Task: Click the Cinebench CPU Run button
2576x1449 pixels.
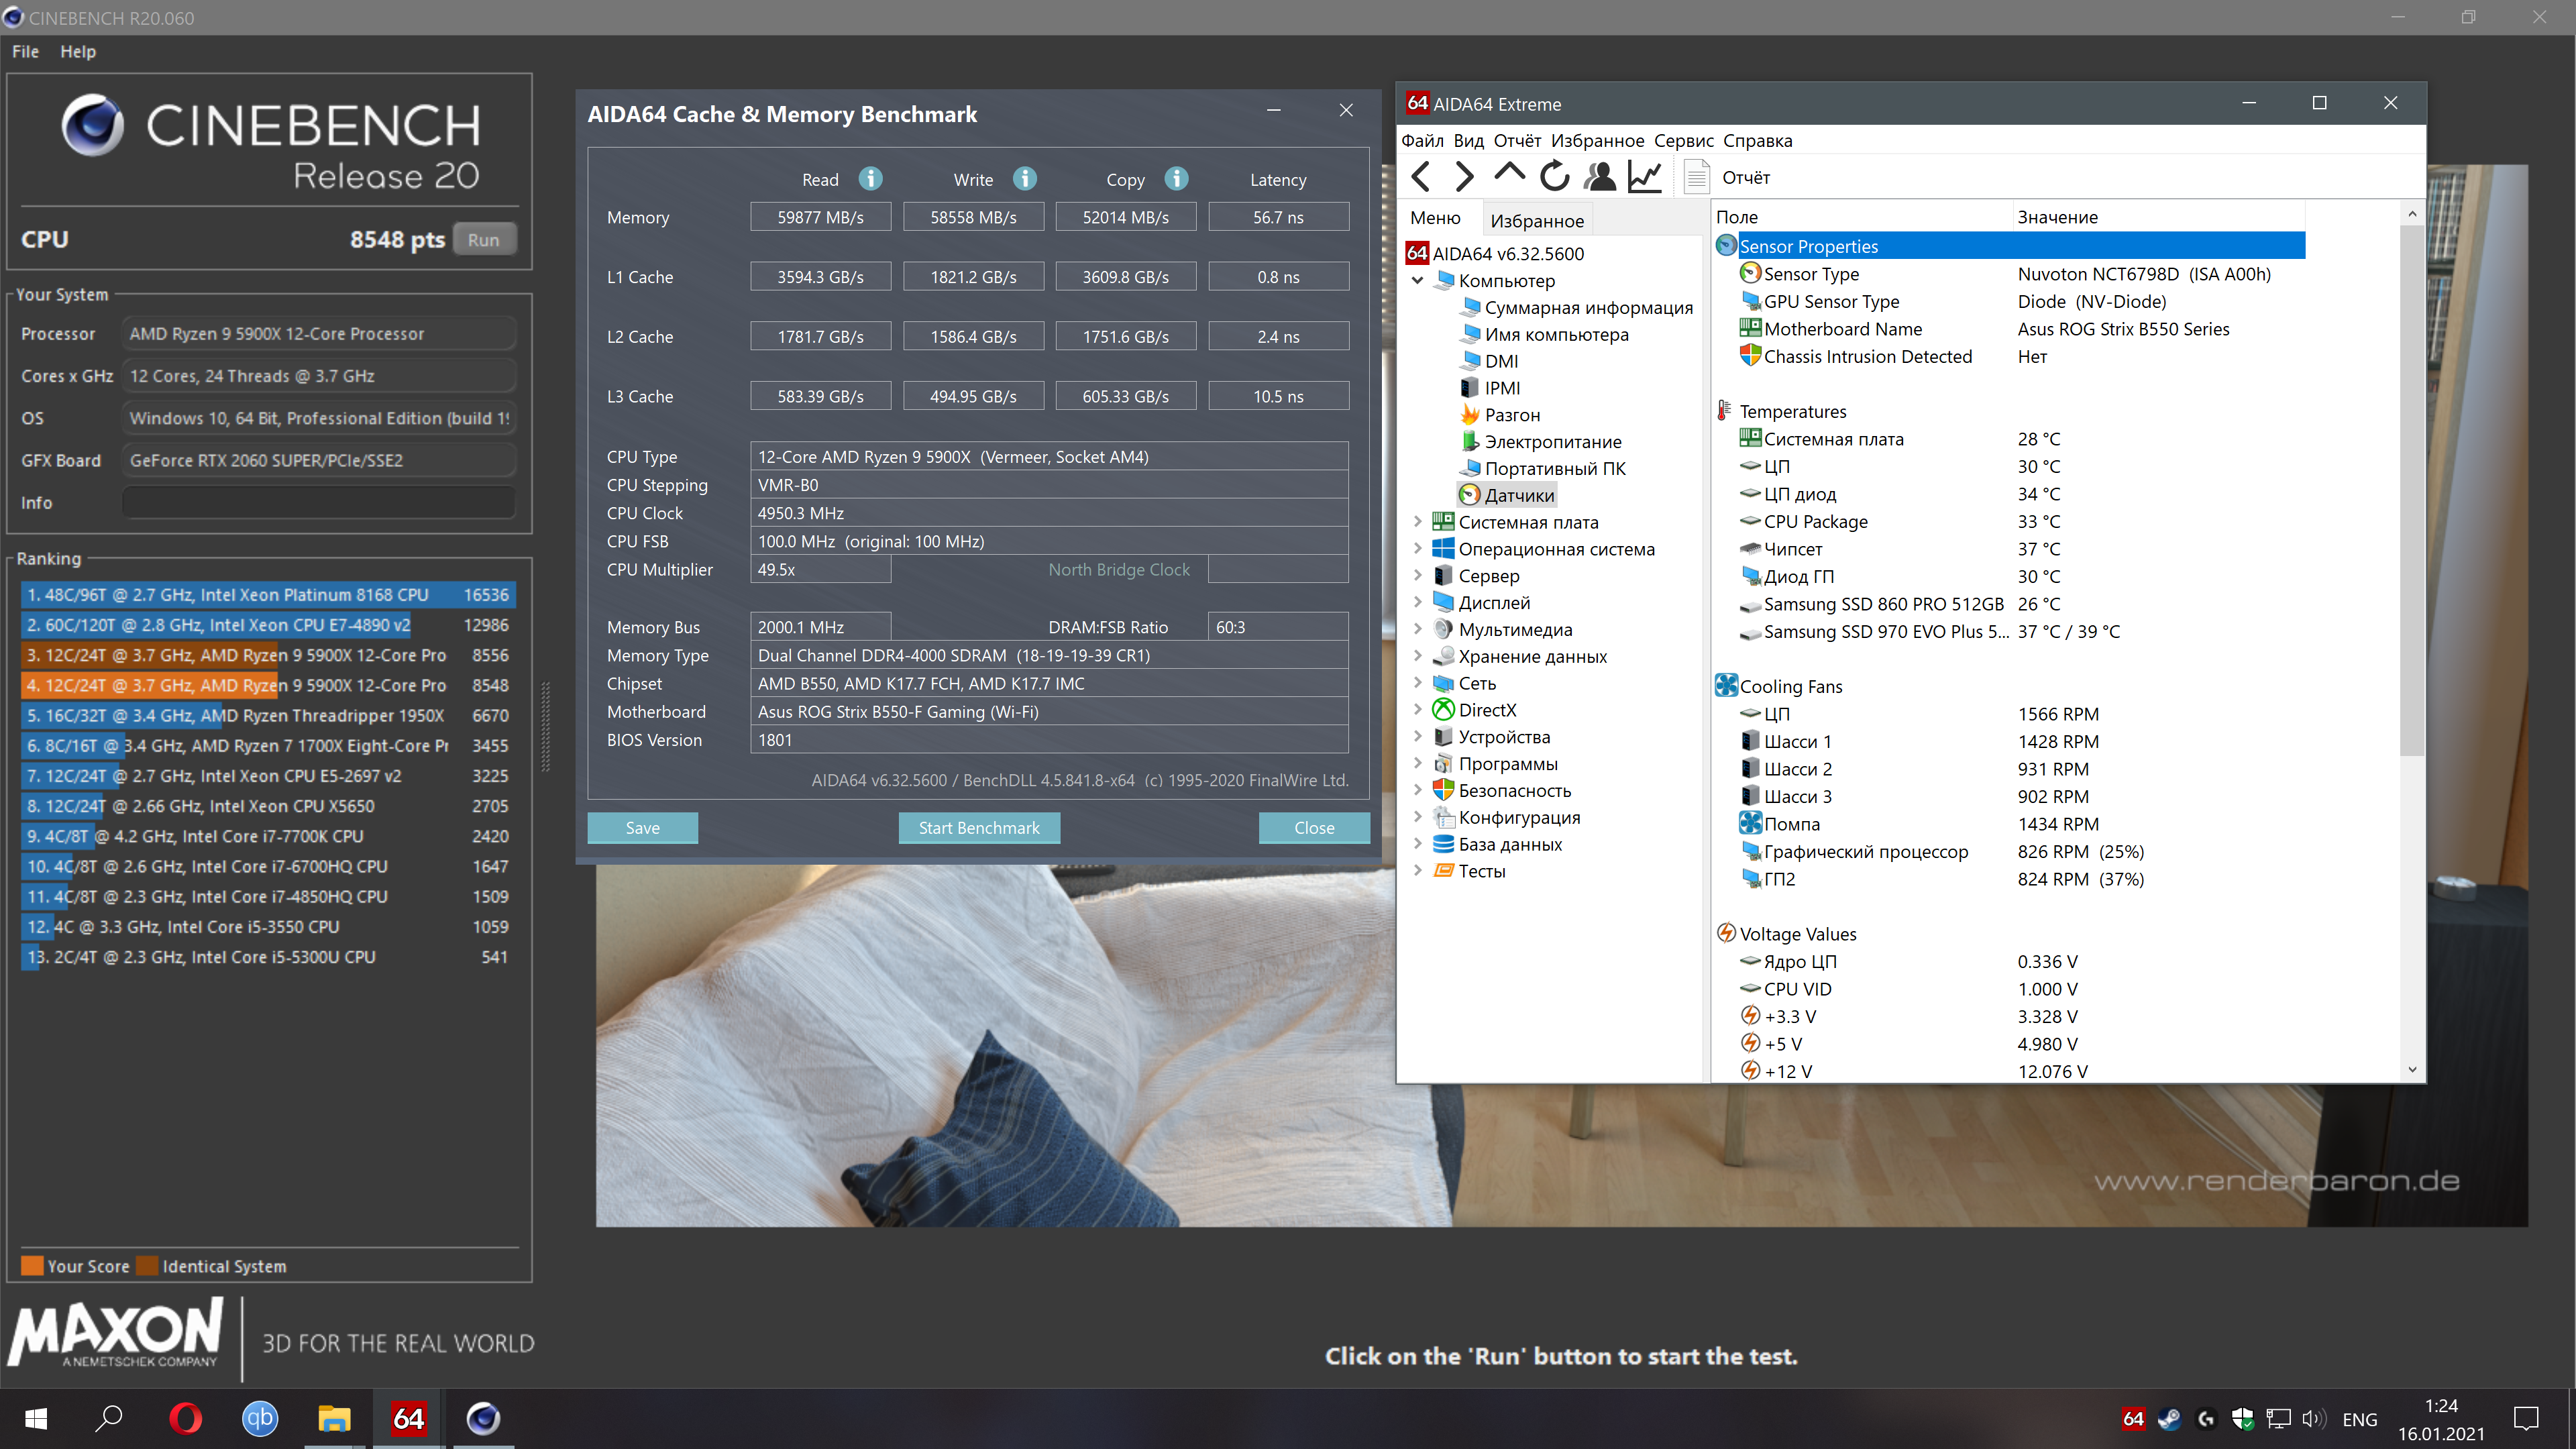Action: [x=483, y=240]
